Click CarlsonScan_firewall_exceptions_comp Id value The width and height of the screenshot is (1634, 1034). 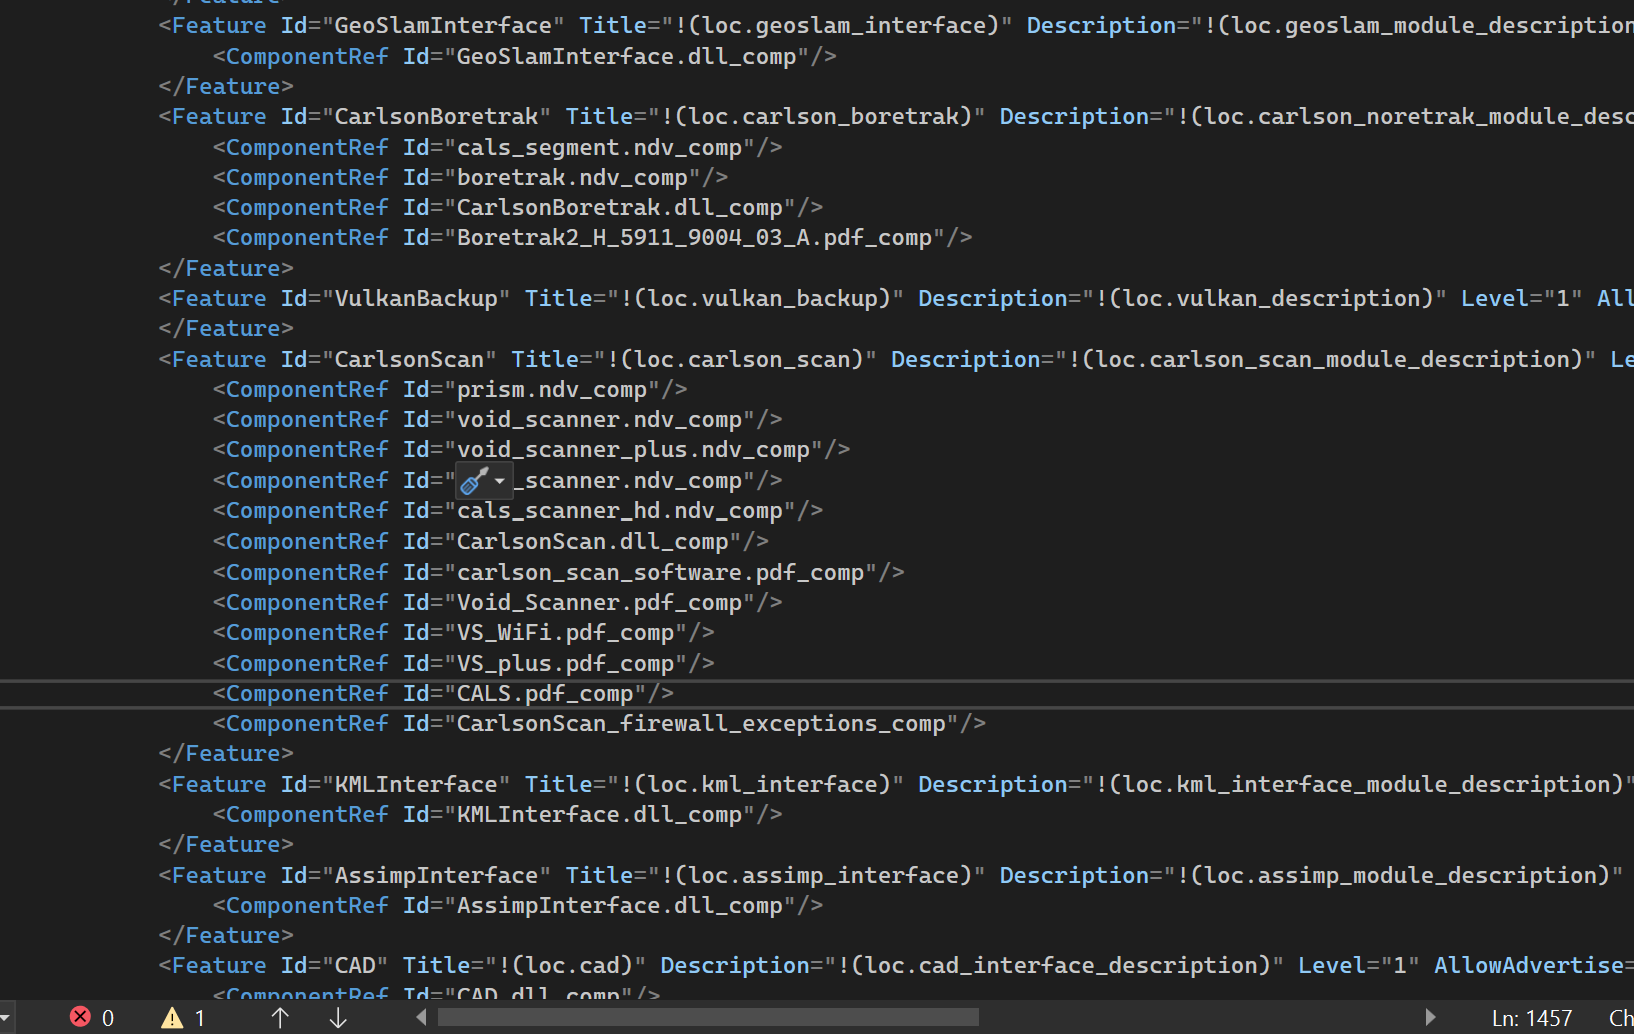[700, 724]
